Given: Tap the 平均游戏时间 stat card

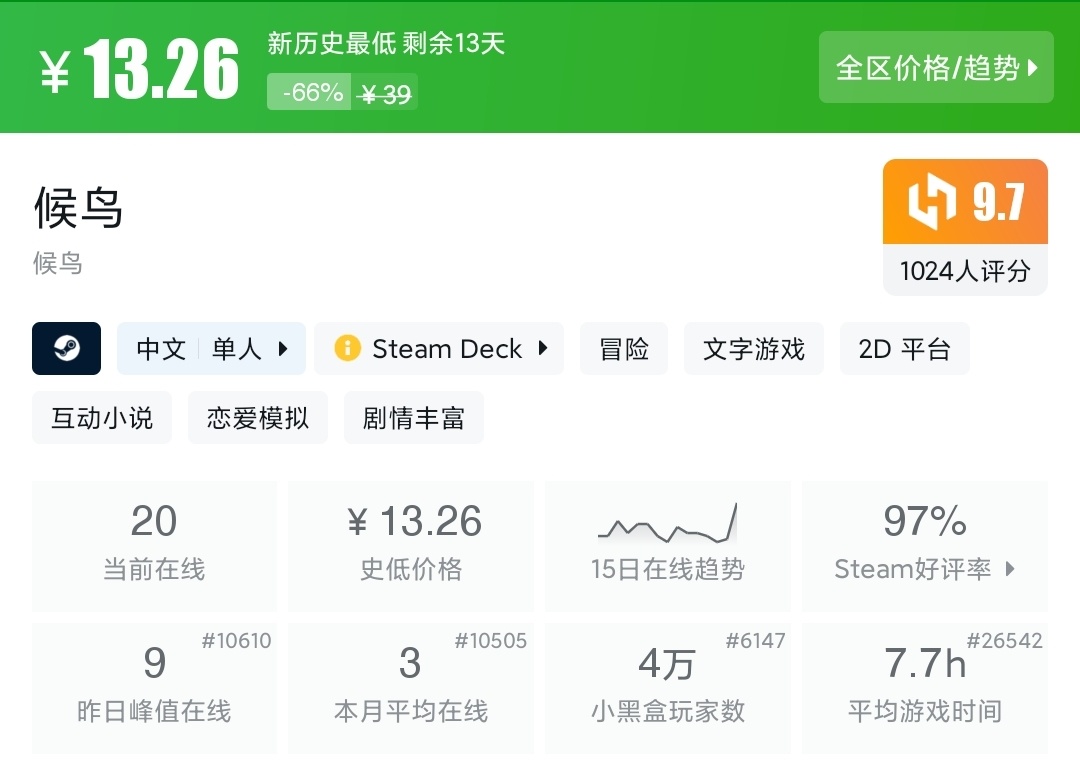Looking at the screenshot, I should 924,687.
